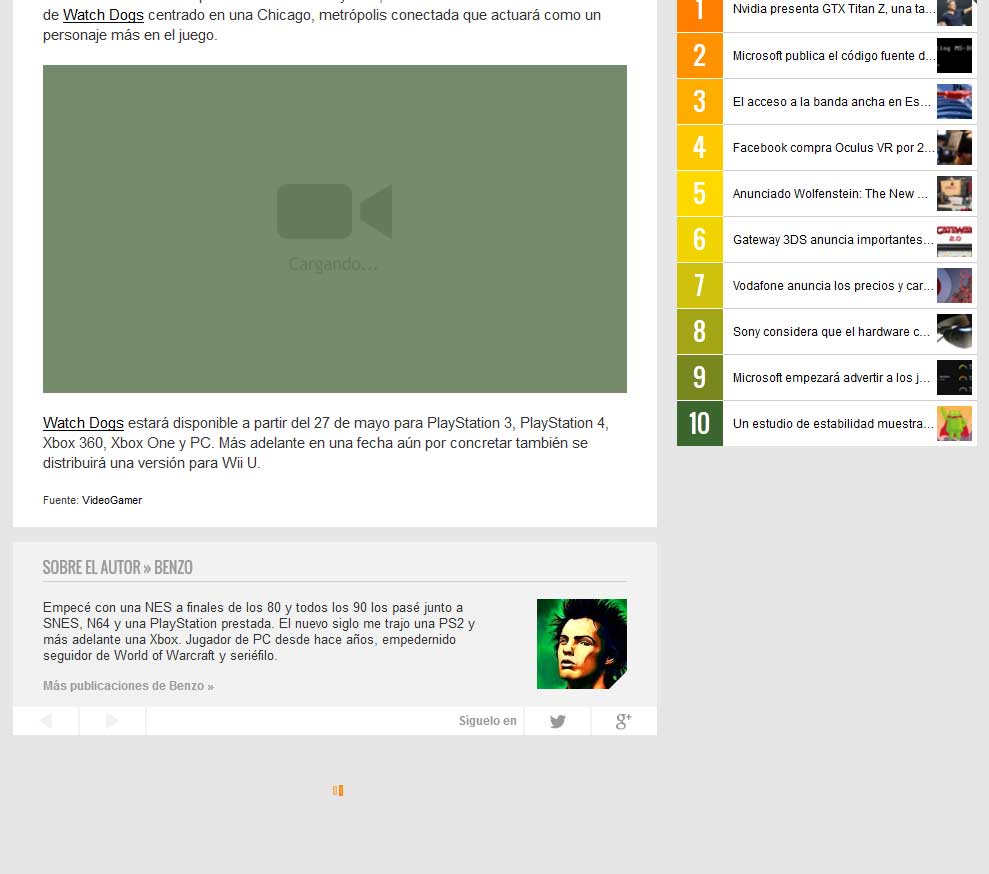The height and width of the screenshot is (874, 989).
Task: Open the Gateway 3DS thumbnail
Action: 954,240
